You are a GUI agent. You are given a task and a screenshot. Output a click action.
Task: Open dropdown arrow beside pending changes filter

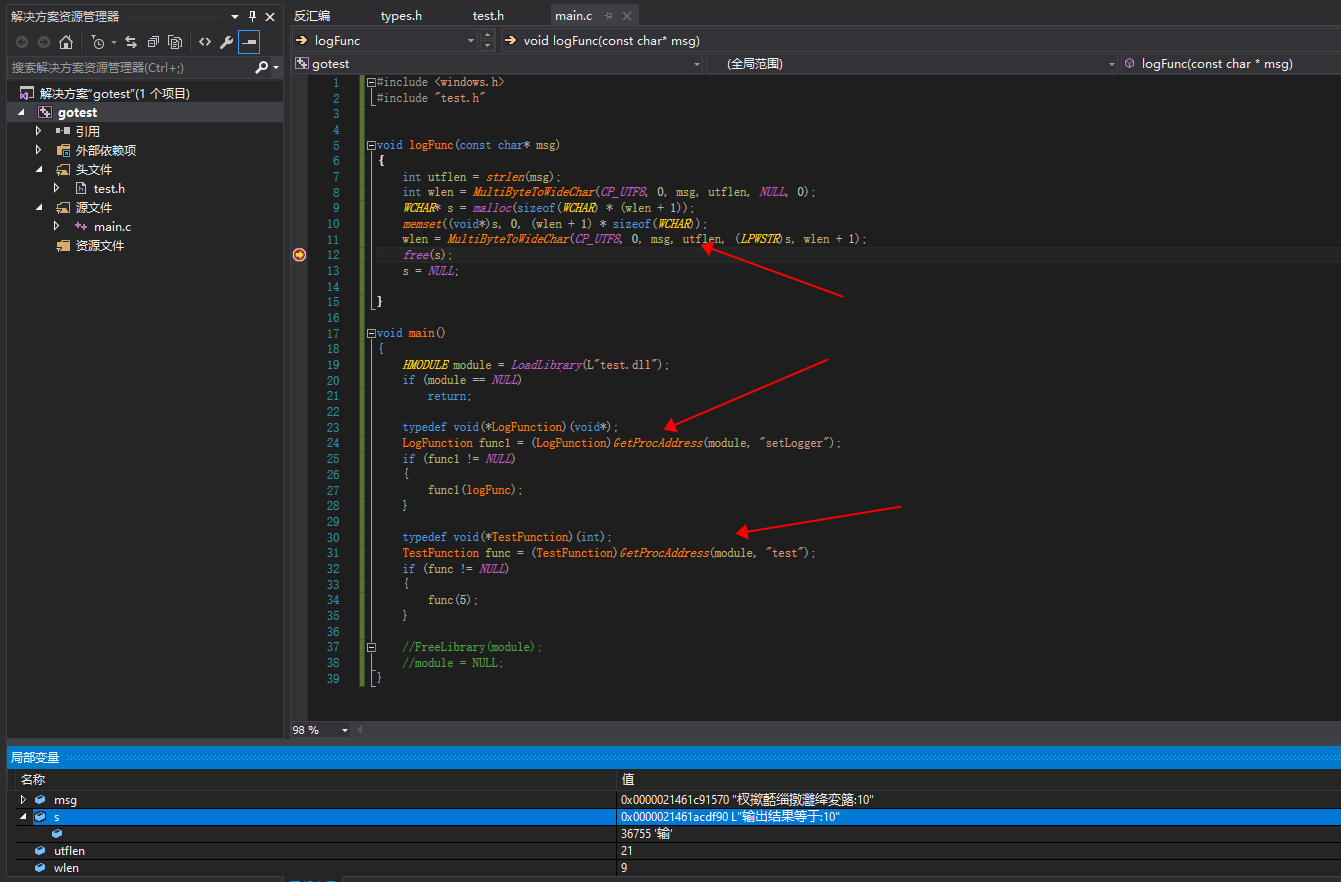[114, 42]
